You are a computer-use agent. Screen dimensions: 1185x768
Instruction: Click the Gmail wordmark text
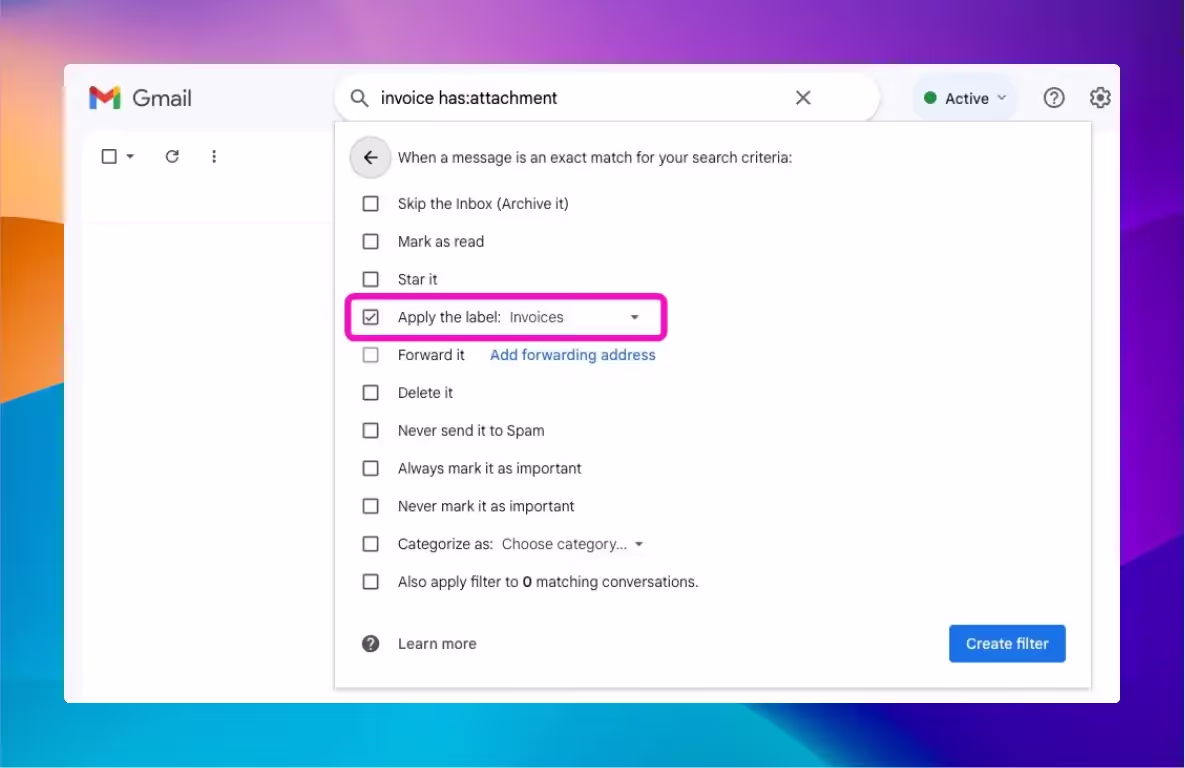click(162, 98)
